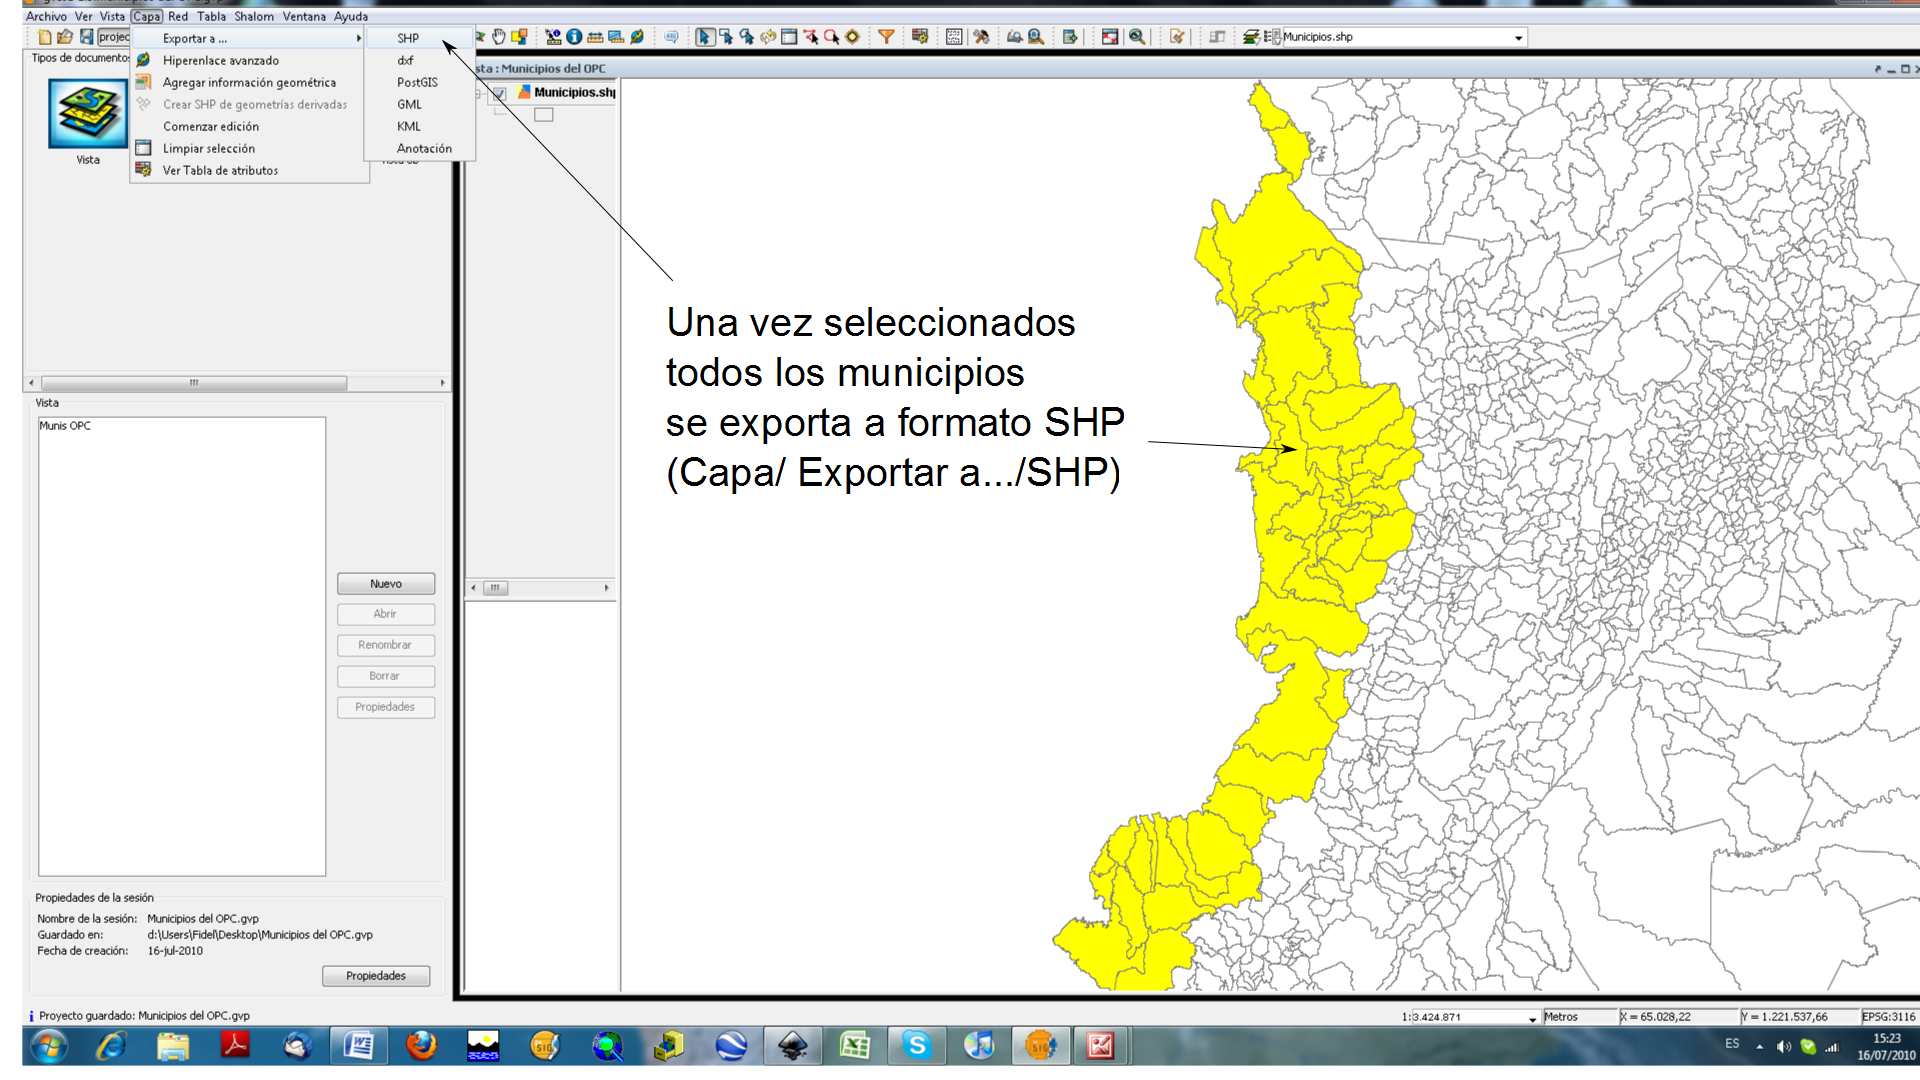Open the map scale dropdown
Viewport: 1920px width, 1080px height.
(1532, 1018)
